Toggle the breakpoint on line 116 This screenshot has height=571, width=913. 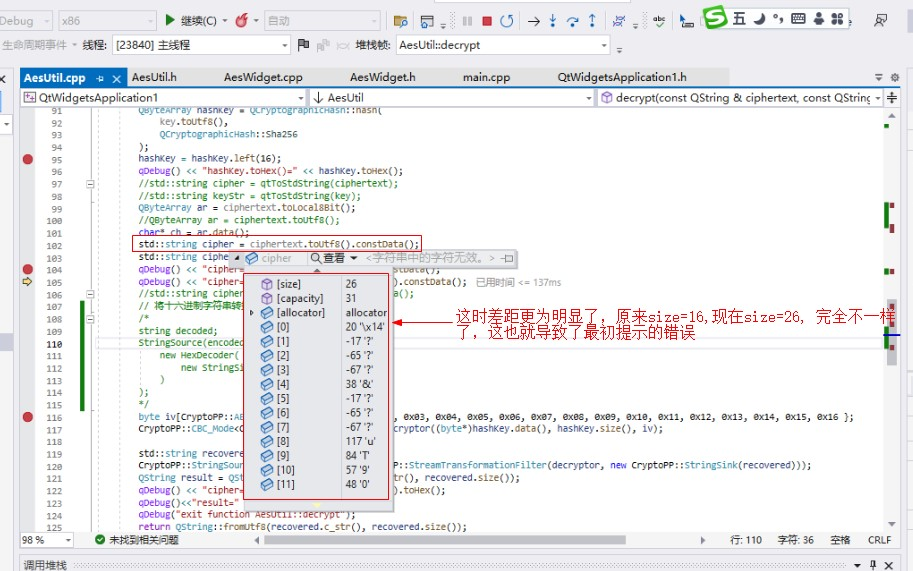[x=27, y=417]
